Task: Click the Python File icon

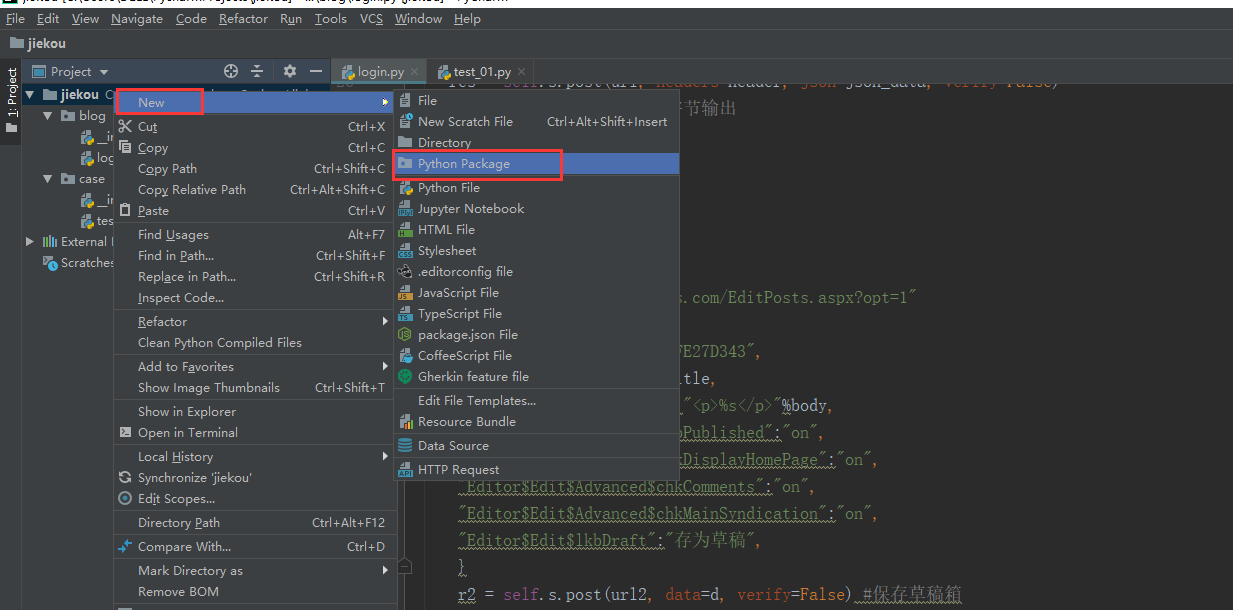Action: (405, 188)
